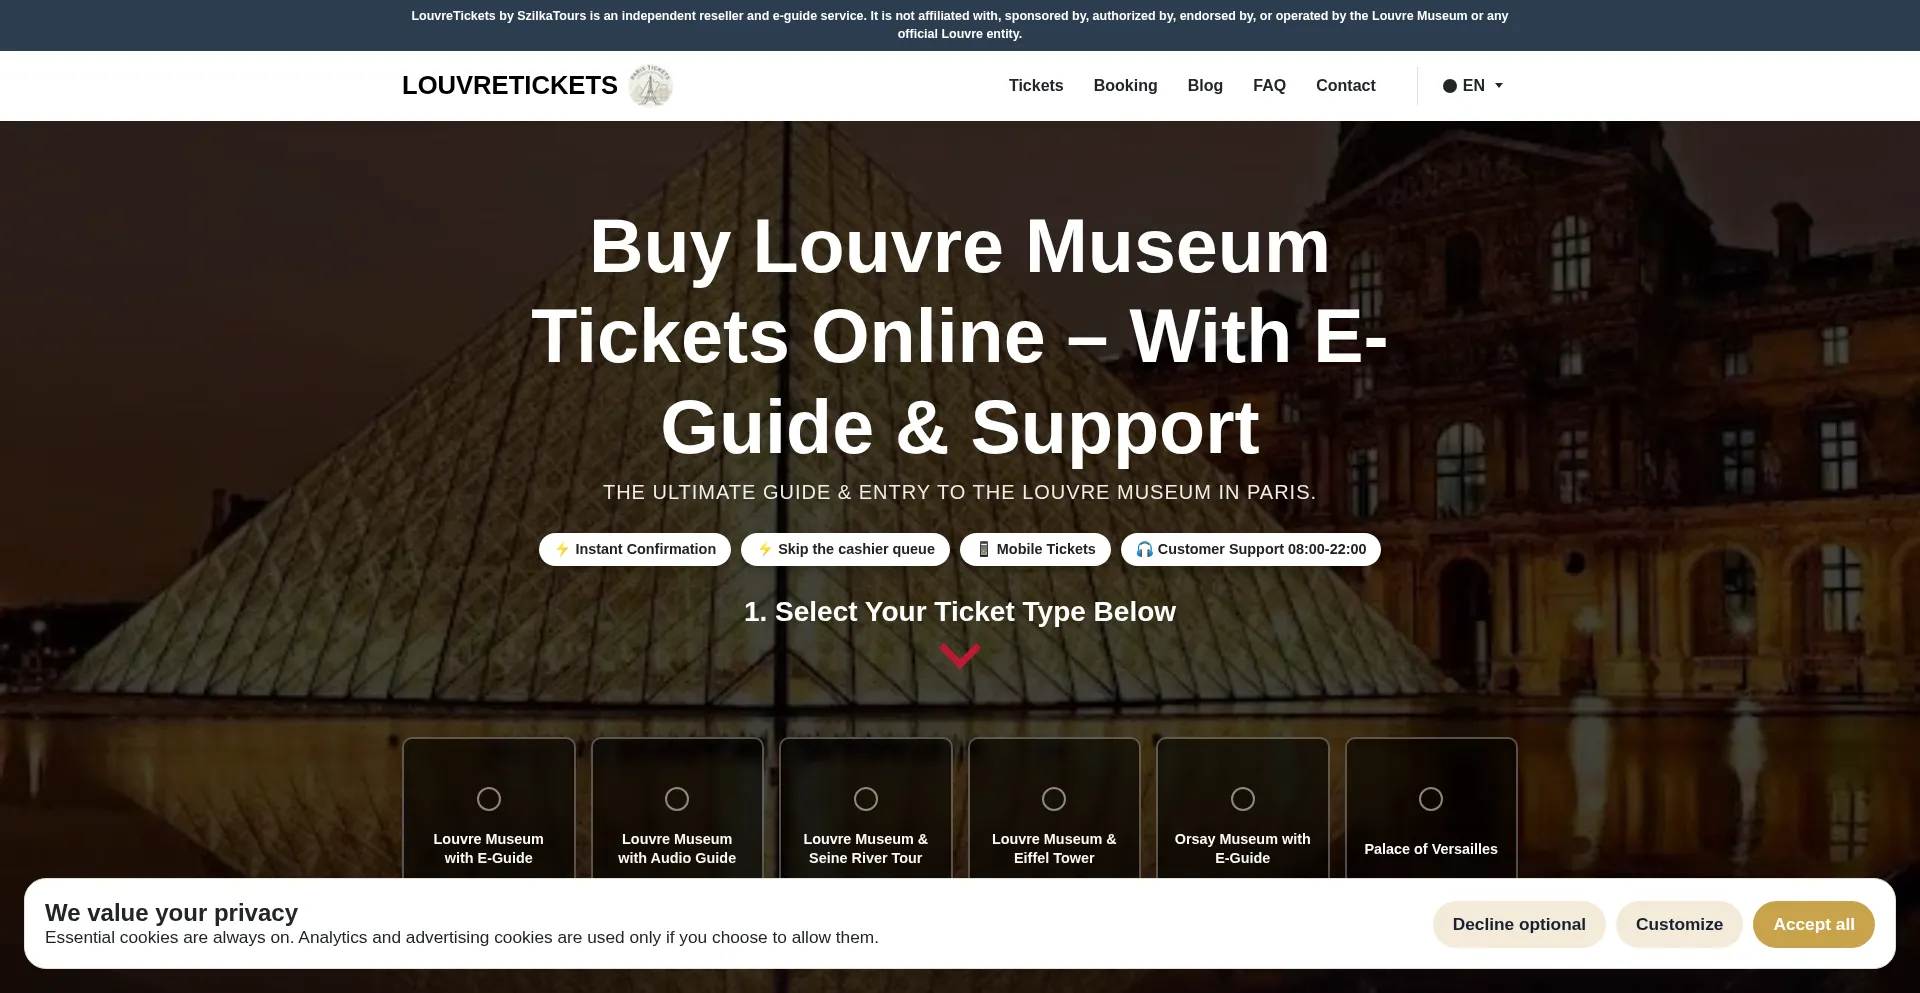
Task: Select Louvre Museum with E-Guide radio
Action: pyautogui.click(x=489, y=799)
